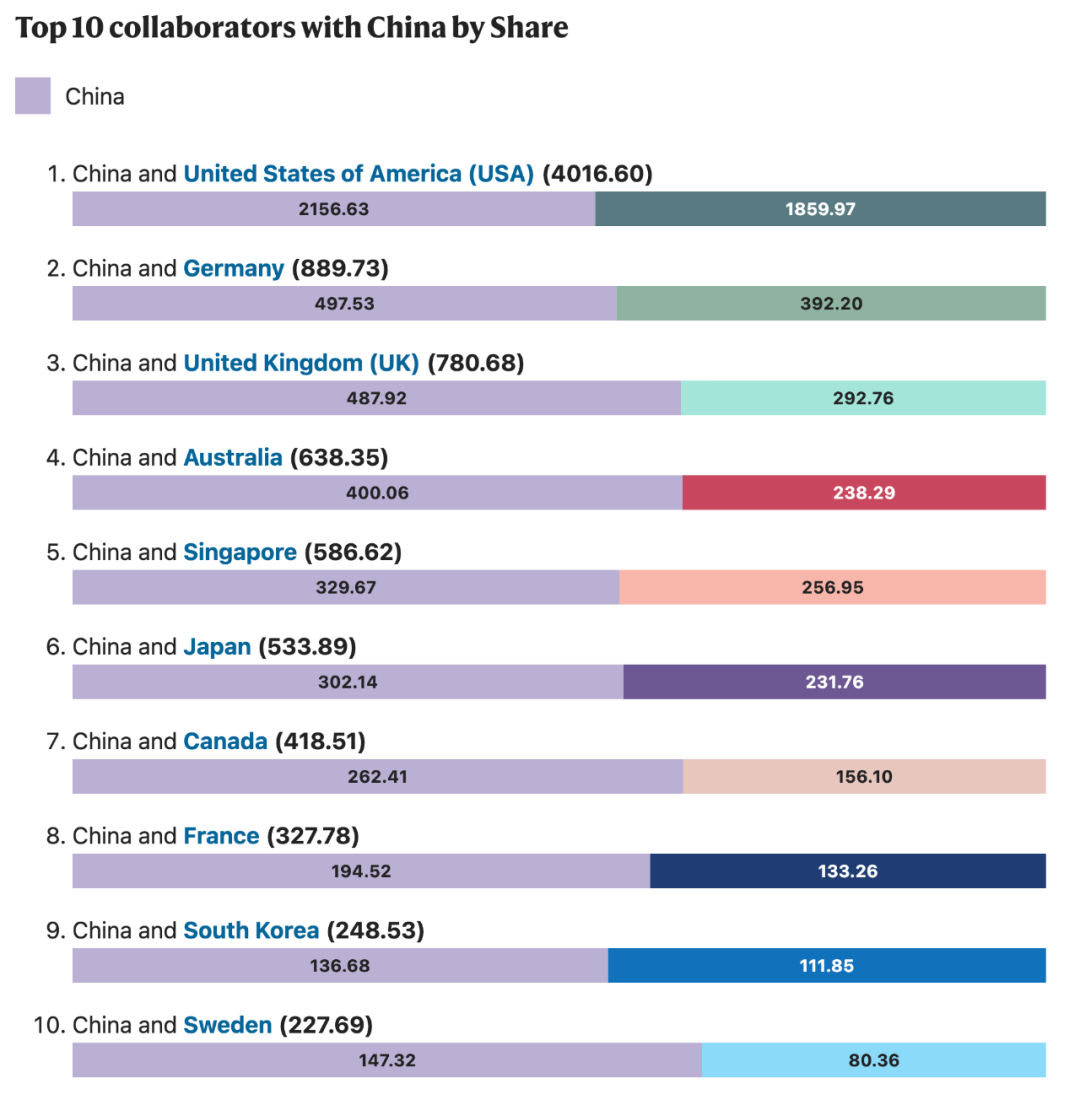Follow the United Kingdom (UK) link
This screenshot has width=1080, height=1116.
click(x=301, y=363)
